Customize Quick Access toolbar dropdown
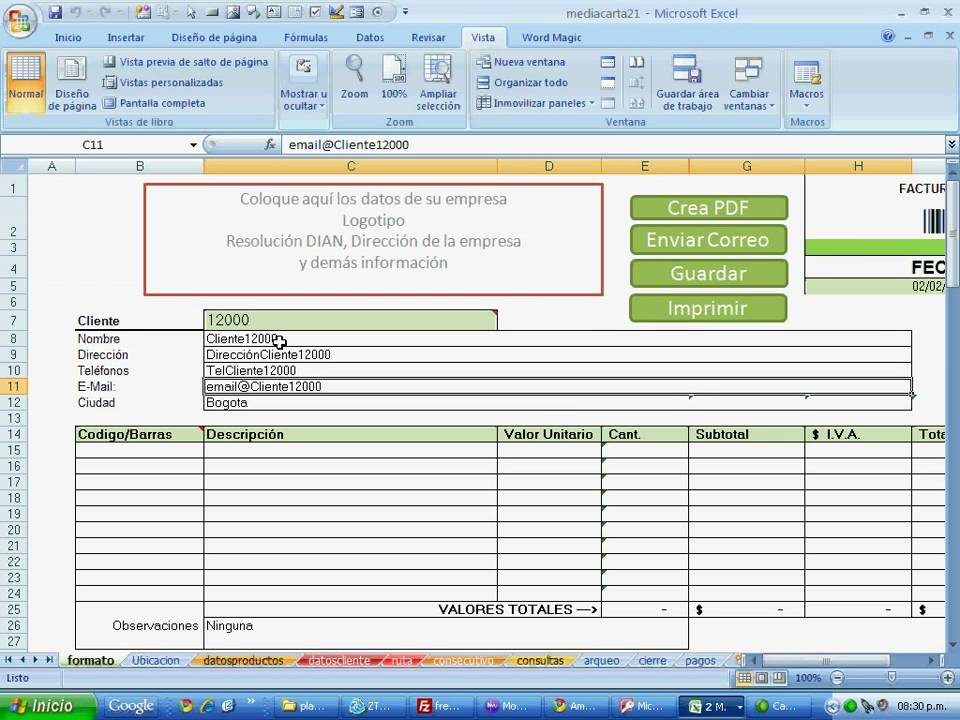 pos(405,12)
